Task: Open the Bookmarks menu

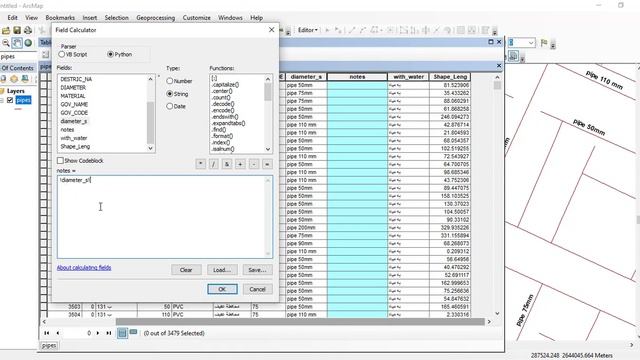Action: 60,18
